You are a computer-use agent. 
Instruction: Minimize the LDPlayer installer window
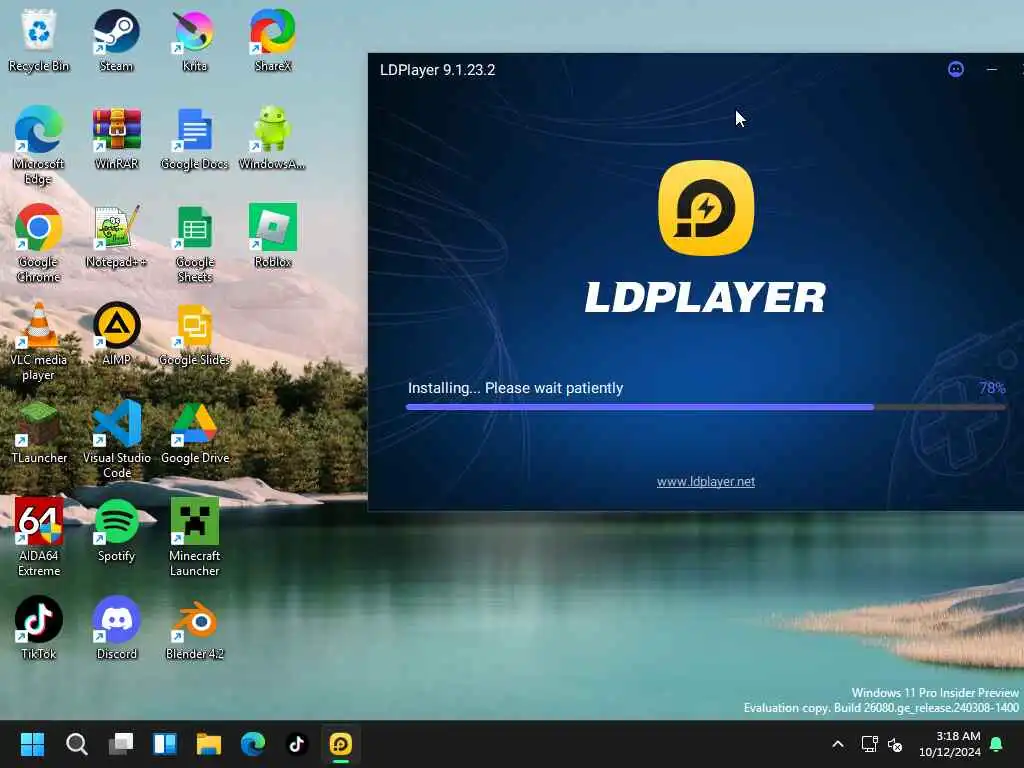point(991,69)
